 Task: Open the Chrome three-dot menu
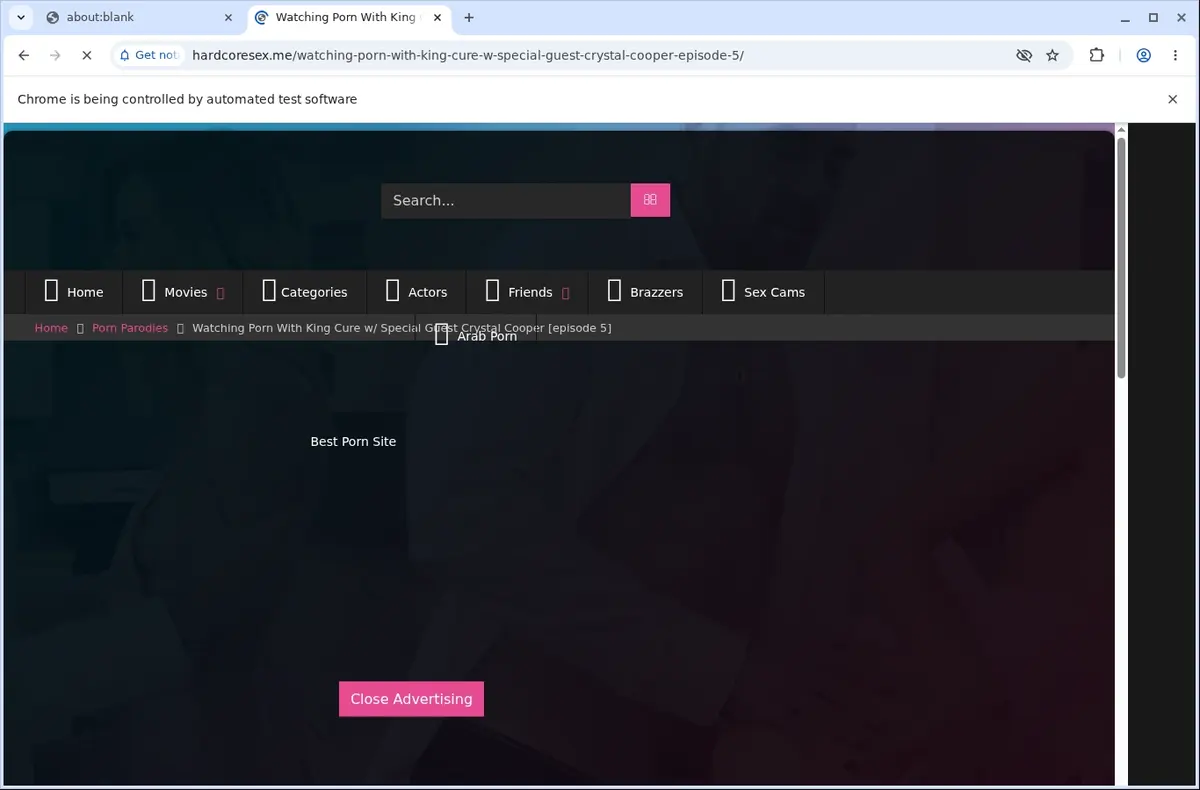tap(1175, 55)
